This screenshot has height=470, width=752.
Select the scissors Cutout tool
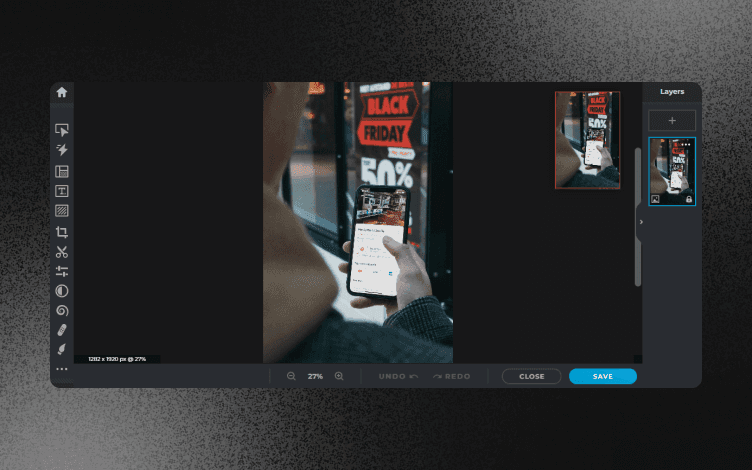pos(61,252)
